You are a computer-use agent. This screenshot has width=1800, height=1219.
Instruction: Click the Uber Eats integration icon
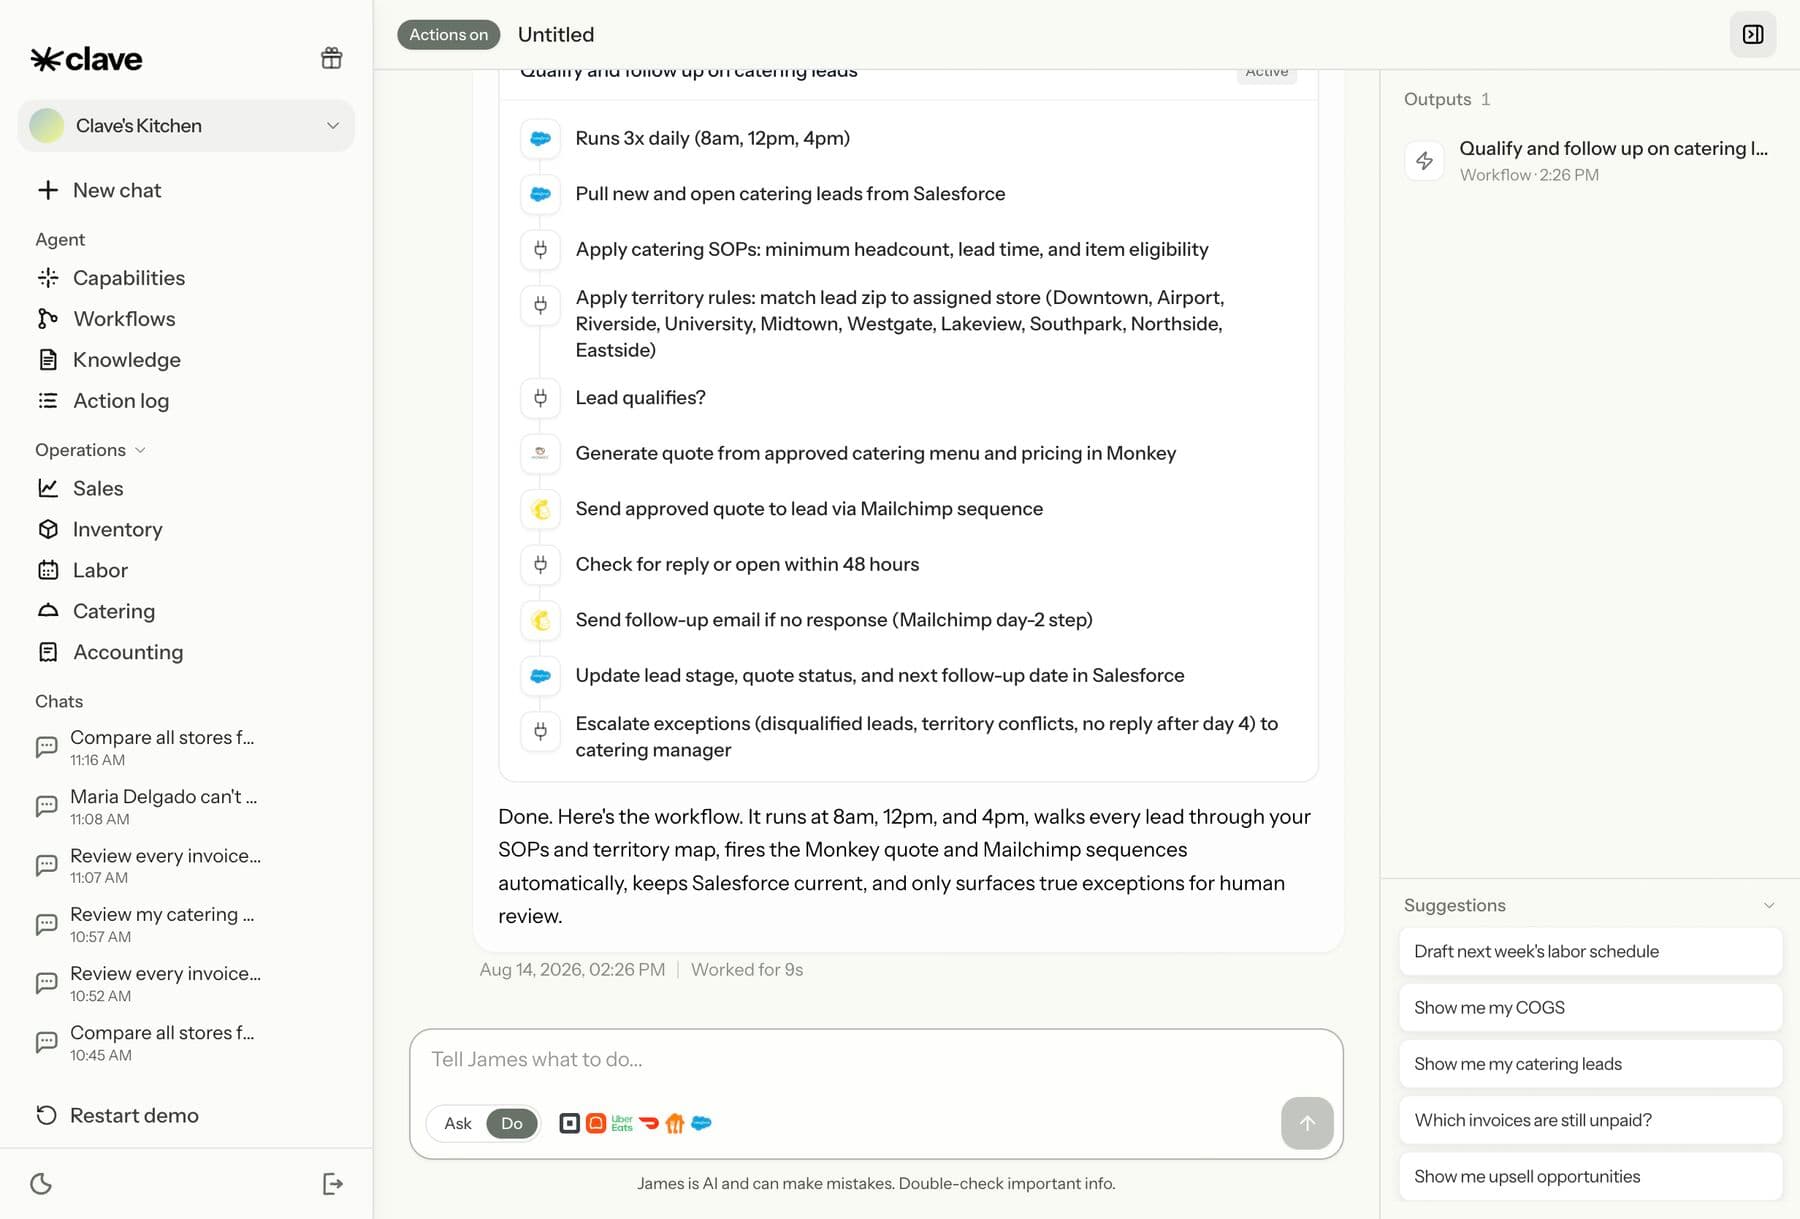point(622,1123)
